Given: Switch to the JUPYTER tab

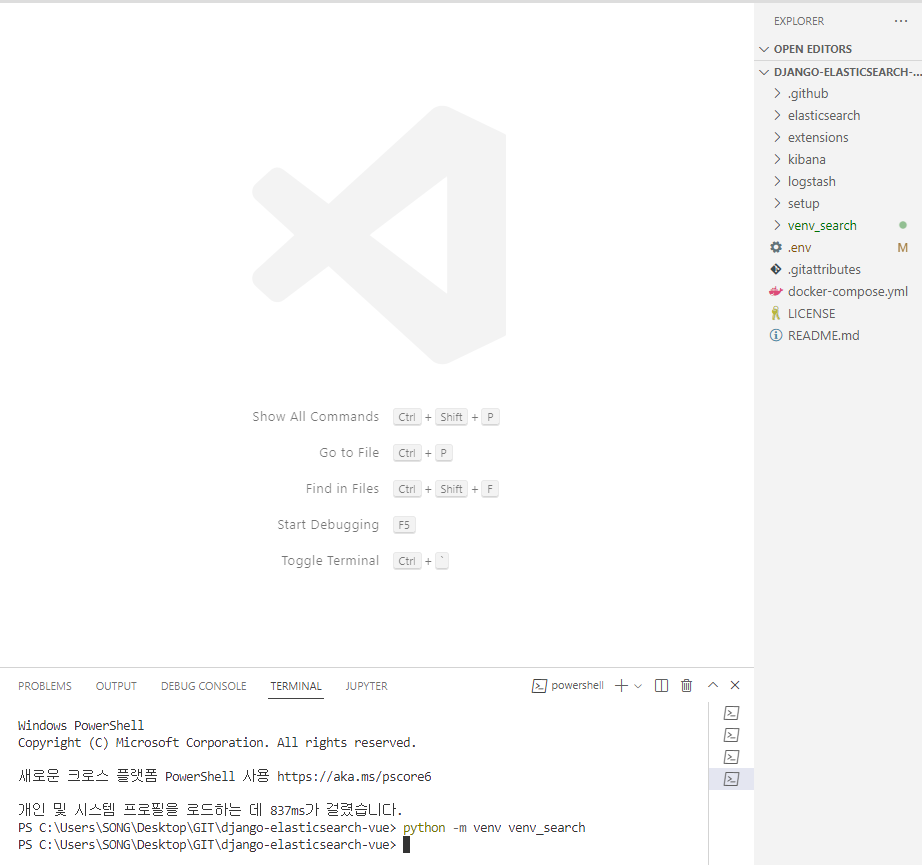Looking at the screenshot, I should click(x=366, y=686).
